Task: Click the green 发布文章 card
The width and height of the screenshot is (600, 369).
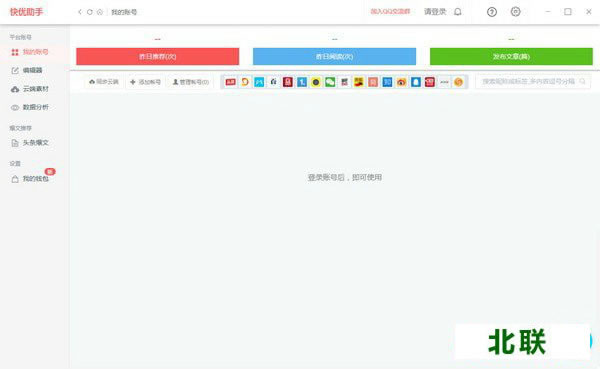Action: (511, 57)
